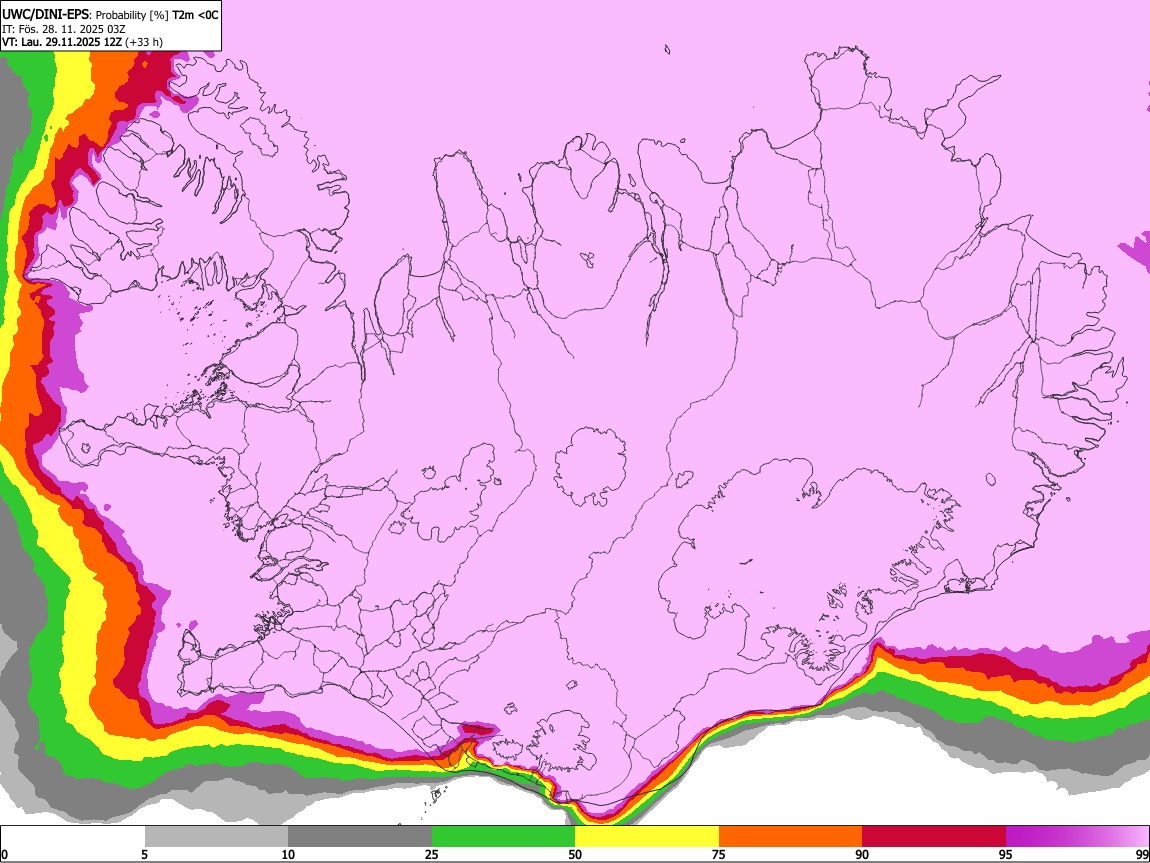Click the gray 5-10 percent legend segment
The width and height of the screenshot is (1150, 863).
tap(216, 837)
